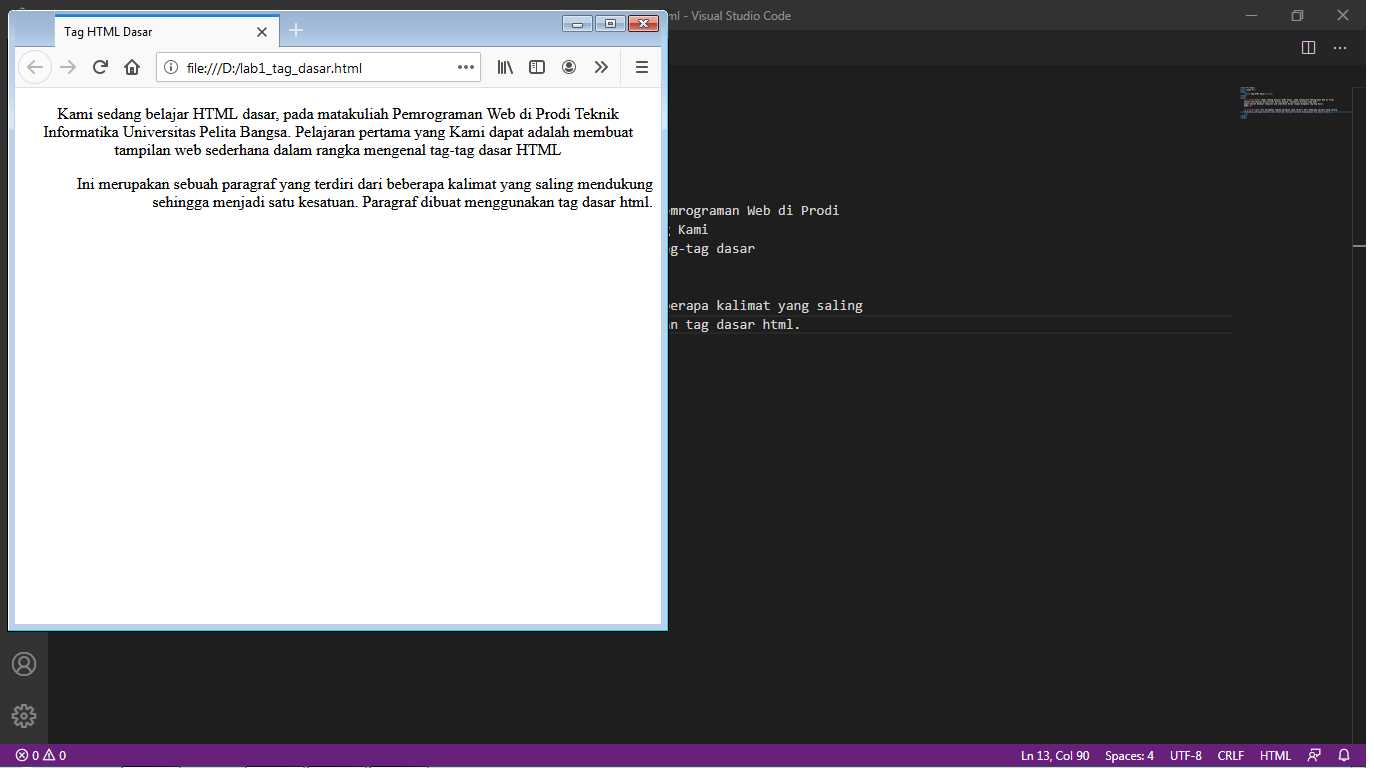This screenshot has width=1374, height=776.
Task: Select UTF-8 encoding in status bar
Action: 1186,756
